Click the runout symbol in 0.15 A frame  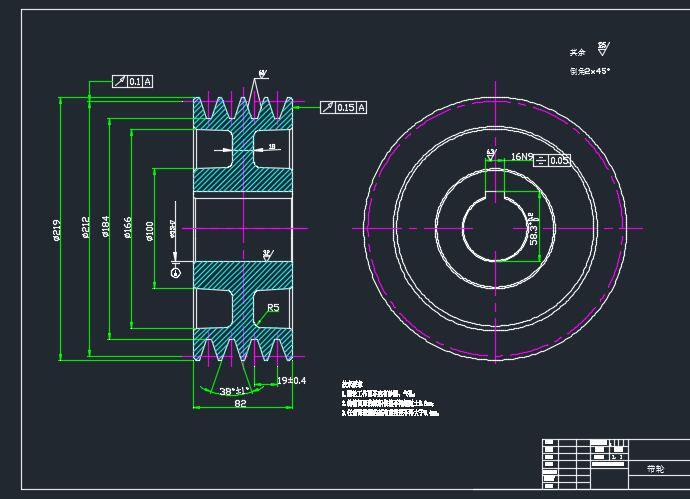[328, 107]
